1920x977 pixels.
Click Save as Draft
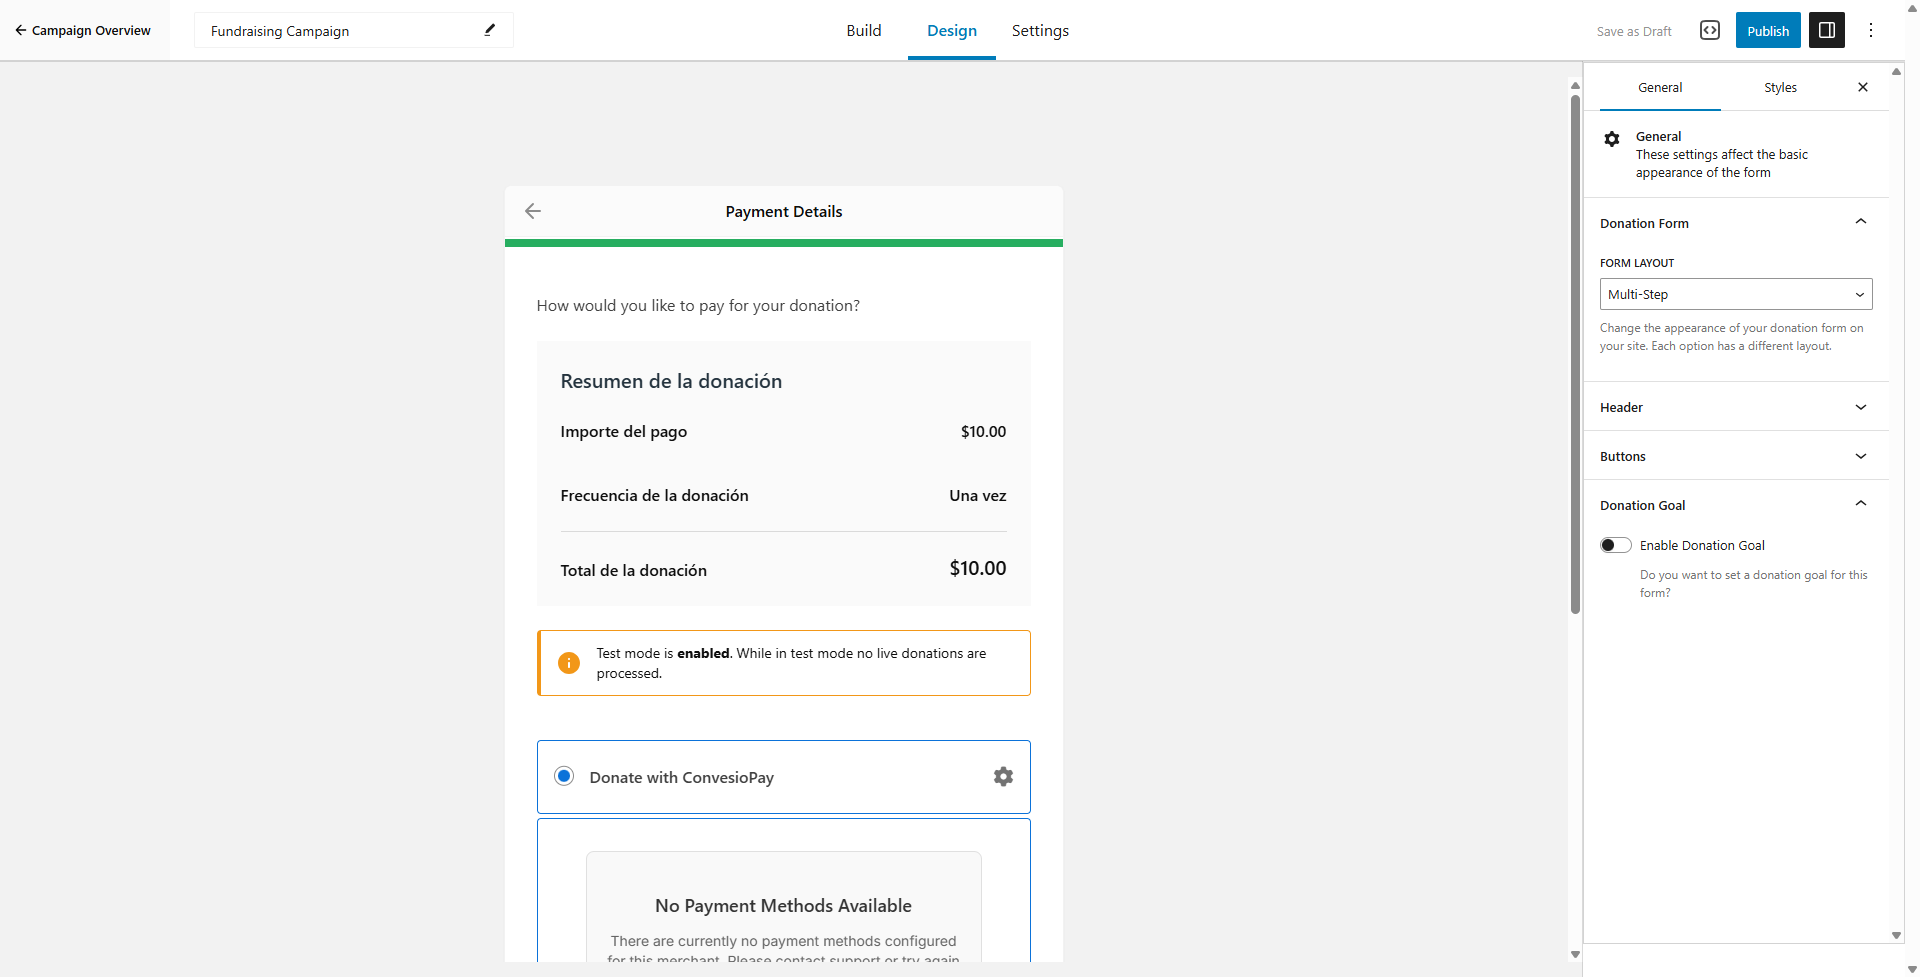coord(1633,31)
